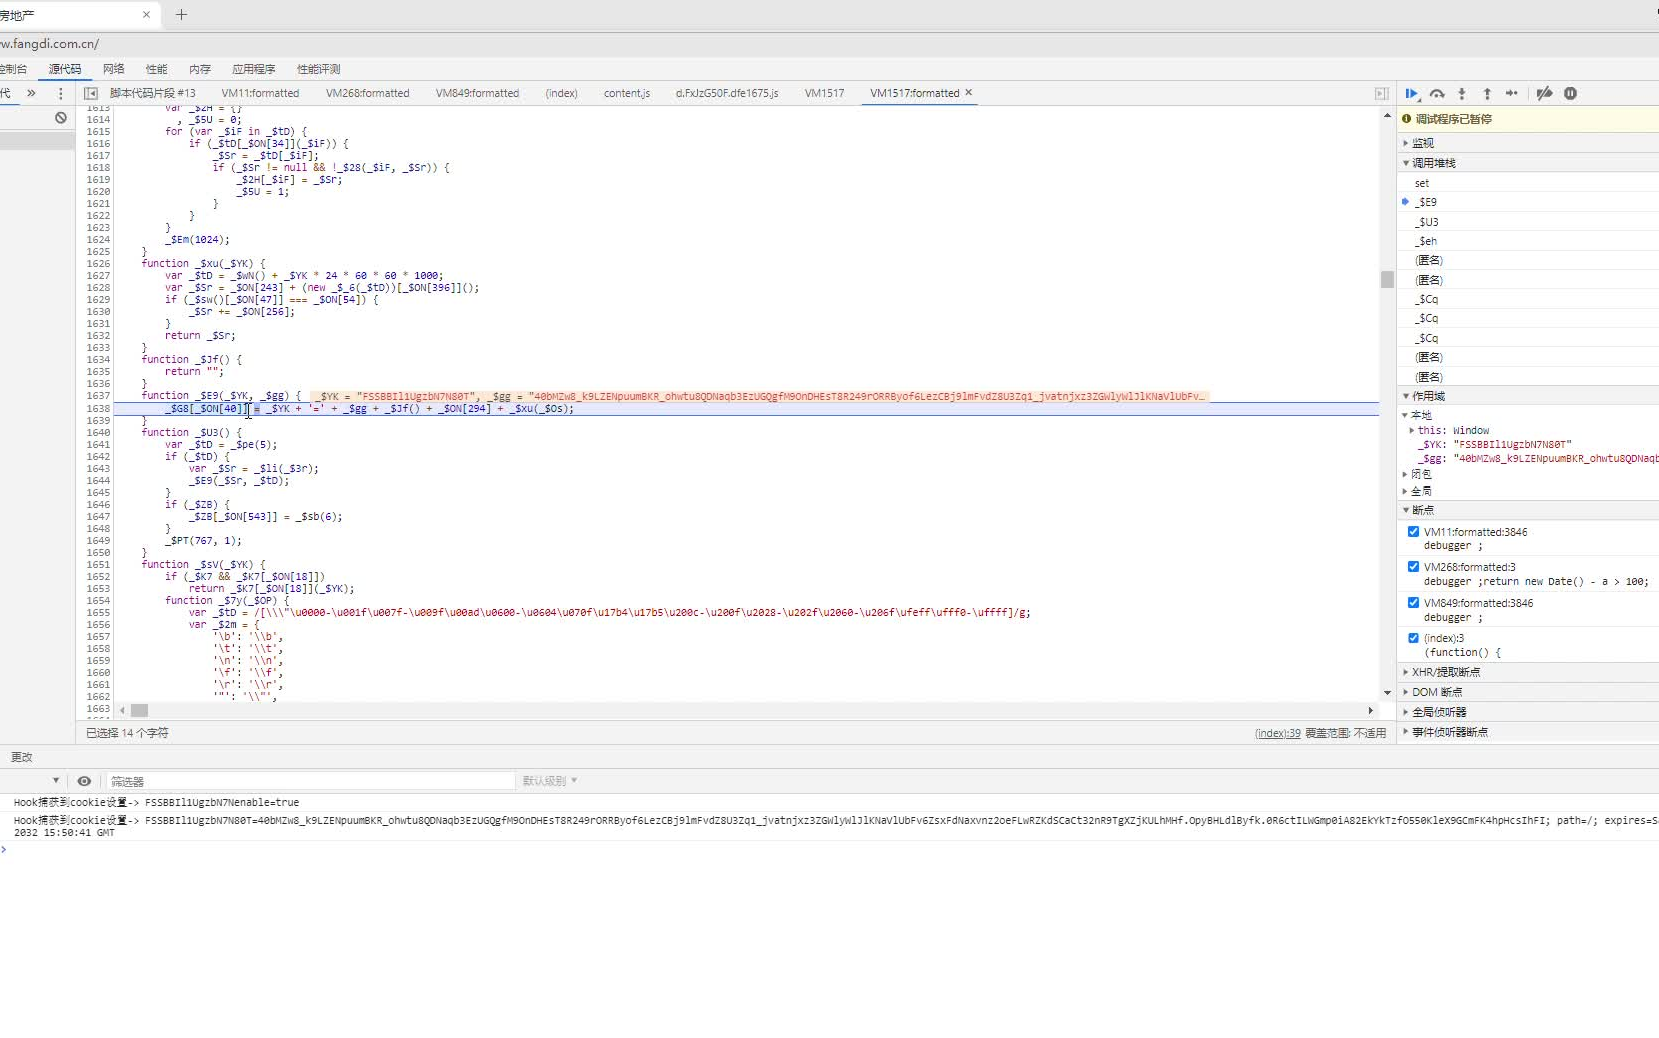Resume script execution in debugger
The image size is (1659, 1038).
[1411, 93]
